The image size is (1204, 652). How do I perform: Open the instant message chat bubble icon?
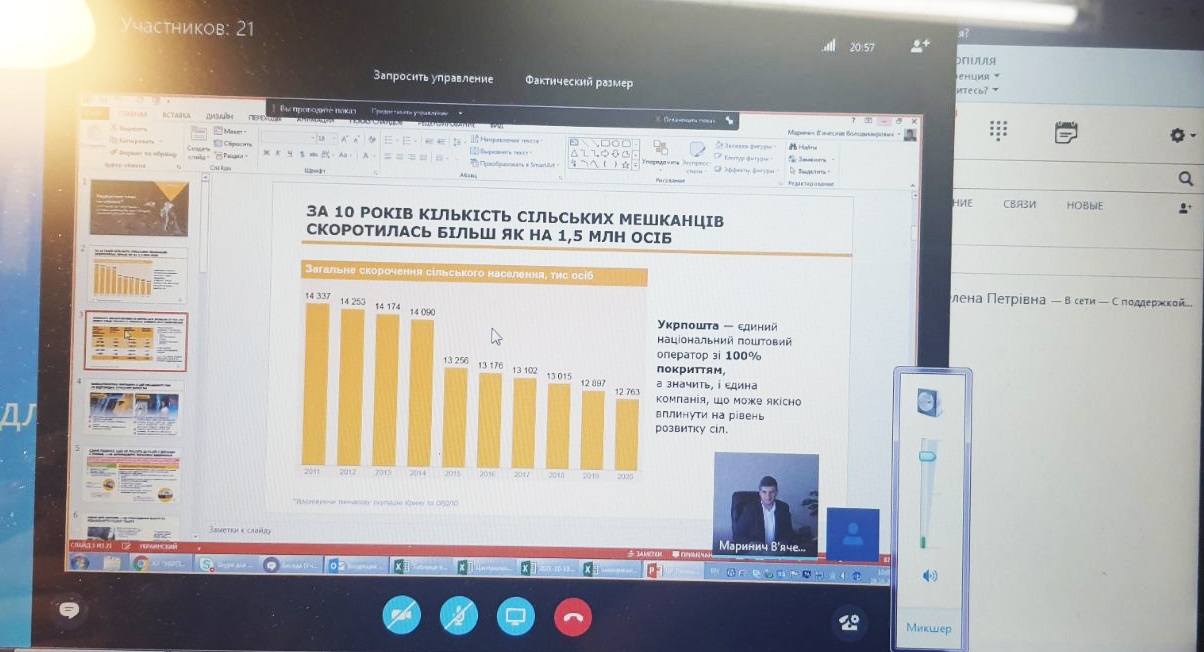(69, 610)
